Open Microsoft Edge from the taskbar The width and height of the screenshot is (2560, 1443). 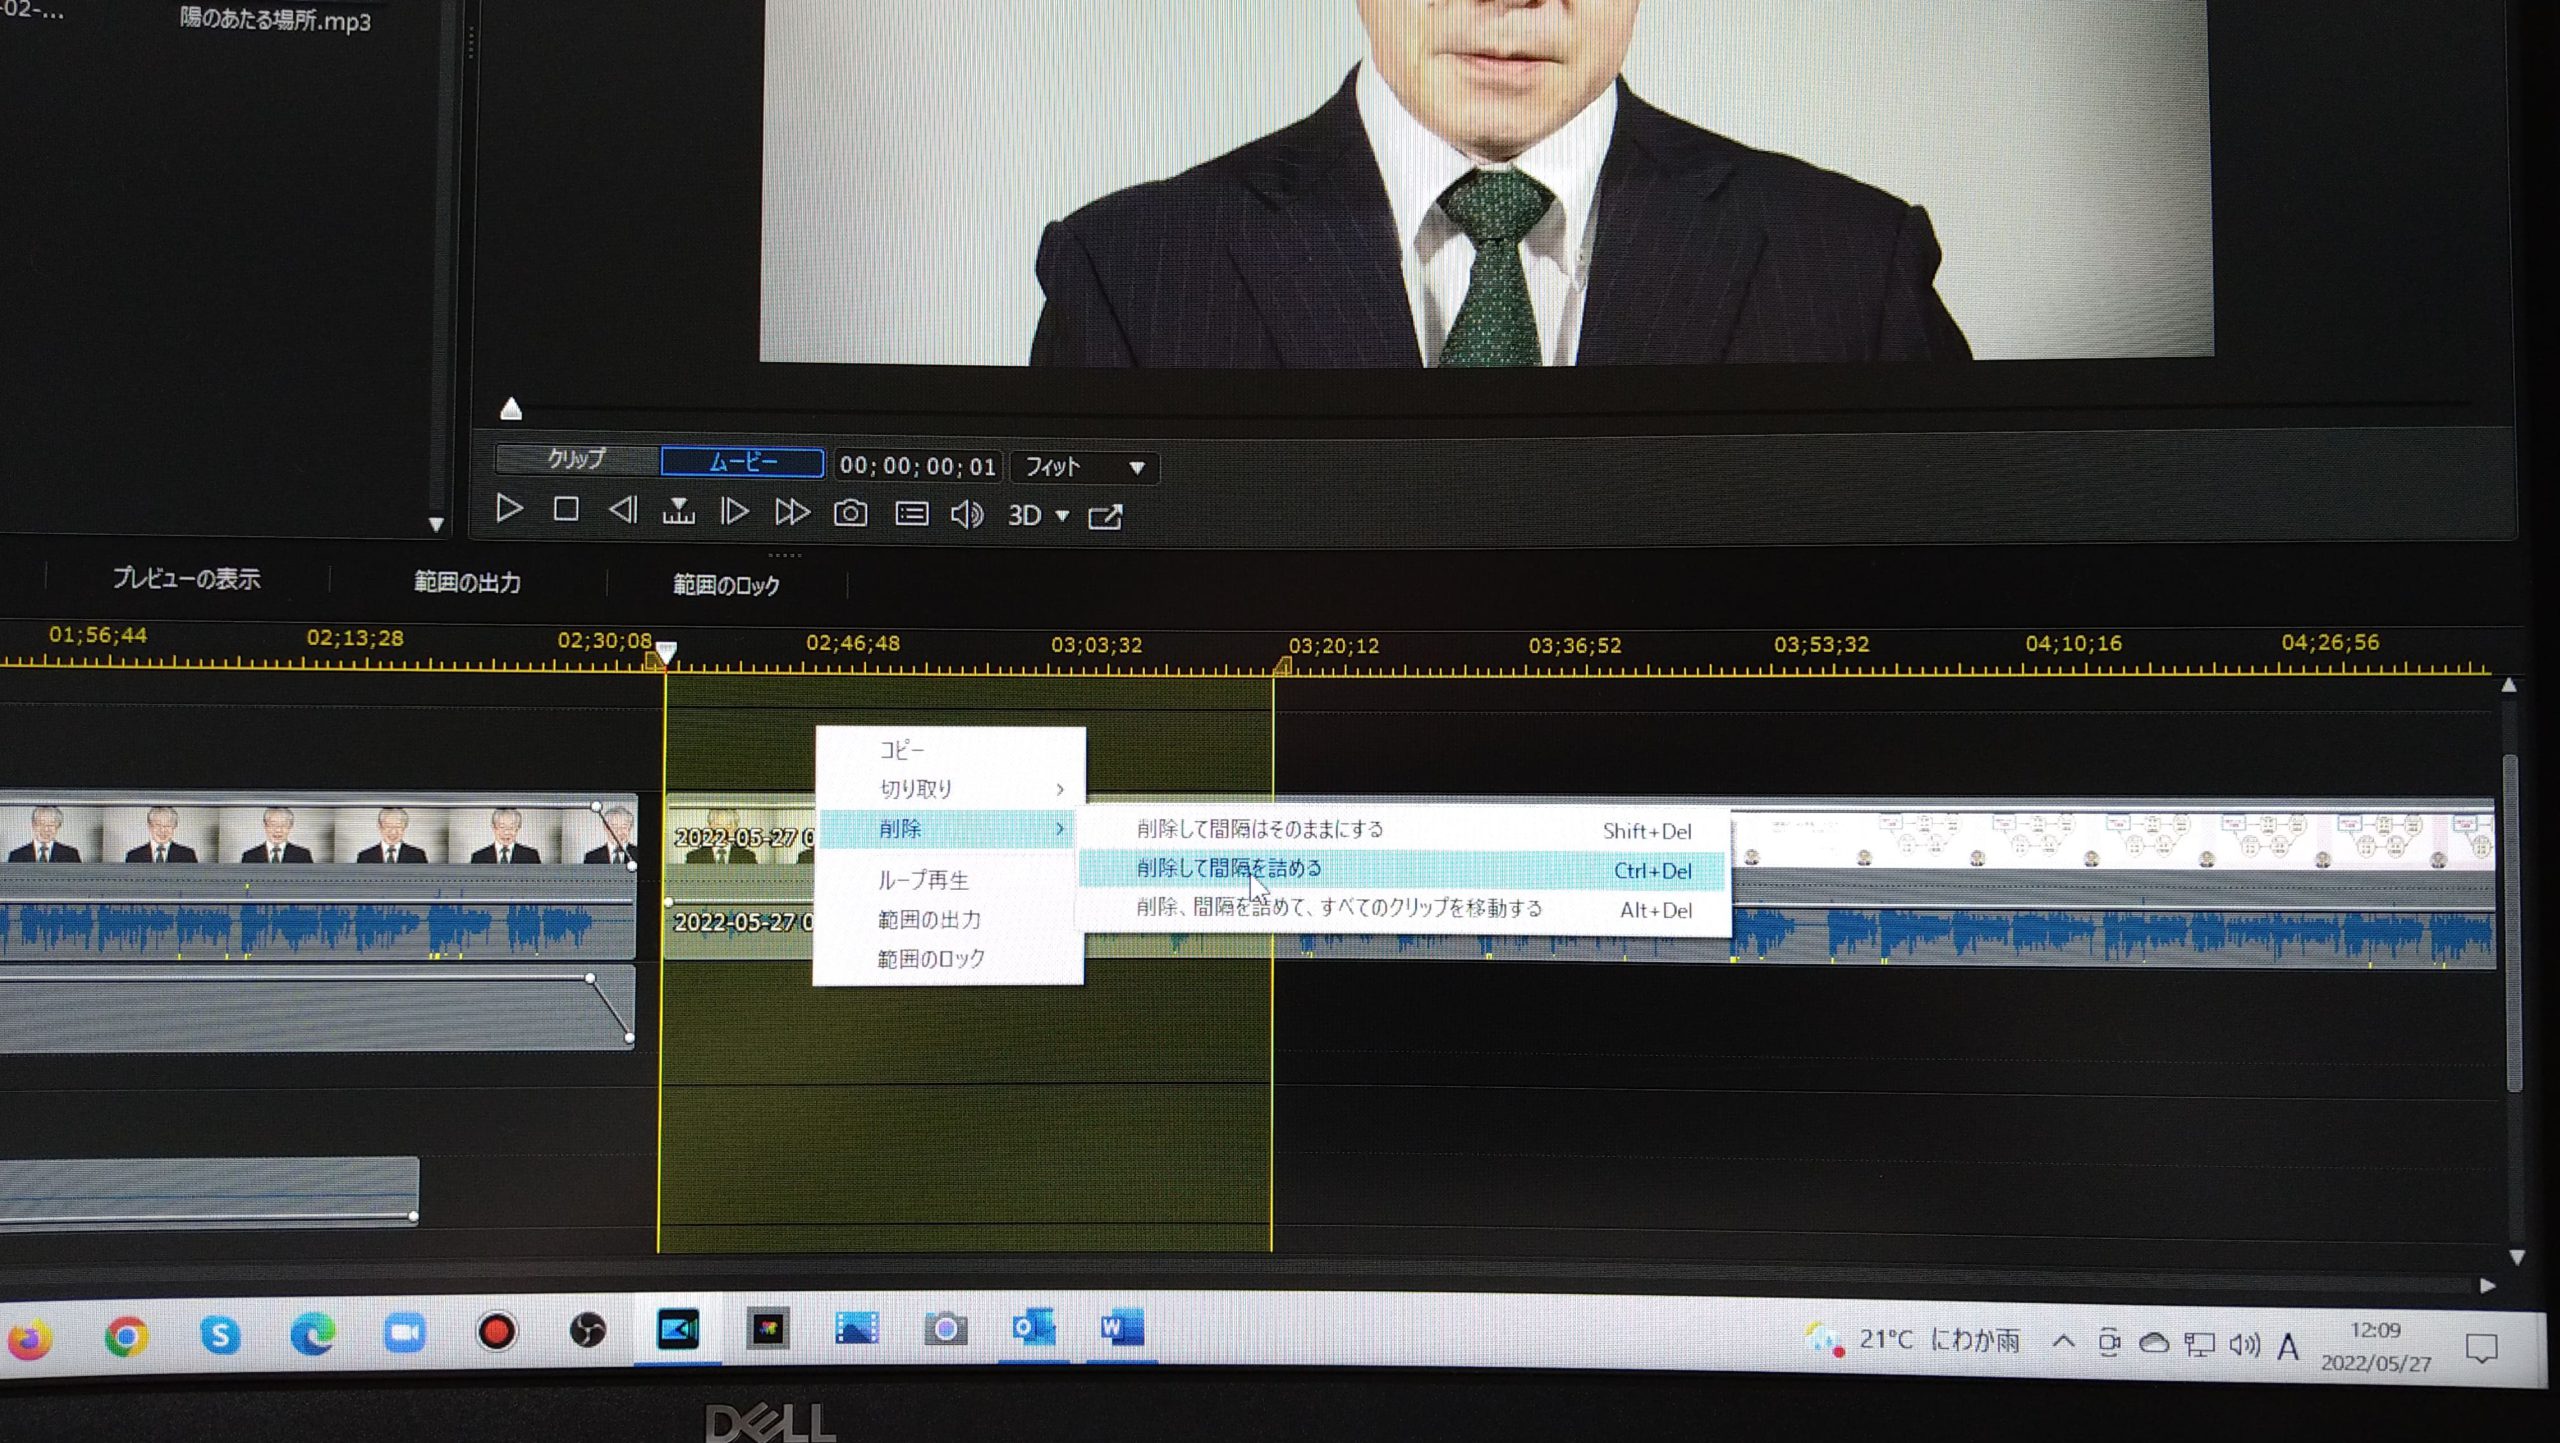[312, 1334]
